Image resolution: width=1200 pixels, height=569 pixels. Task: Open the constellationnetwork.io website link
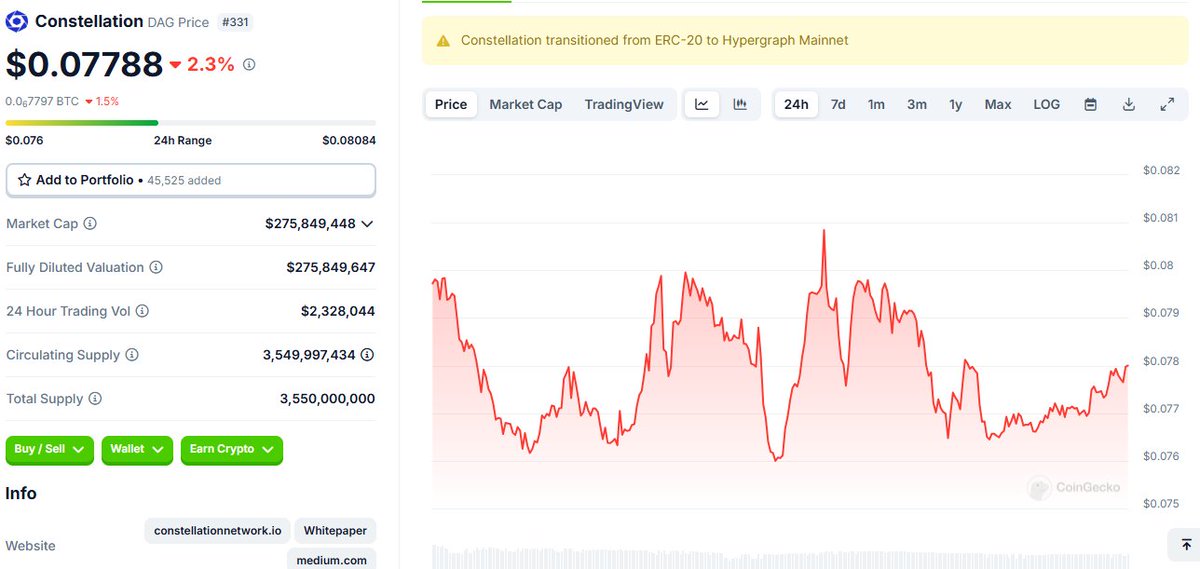point(217,530)
